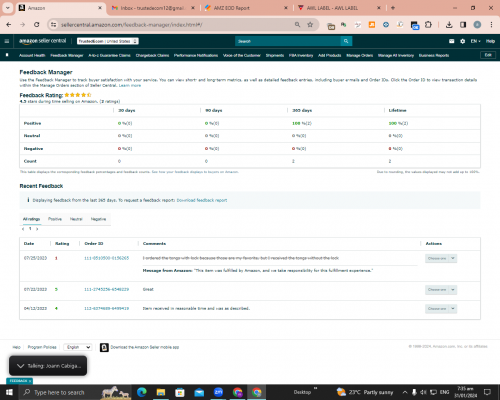500x400 pixels.
Task: Click the bookmark flag icon left of Account Health
Action: [x=7, y=55]
